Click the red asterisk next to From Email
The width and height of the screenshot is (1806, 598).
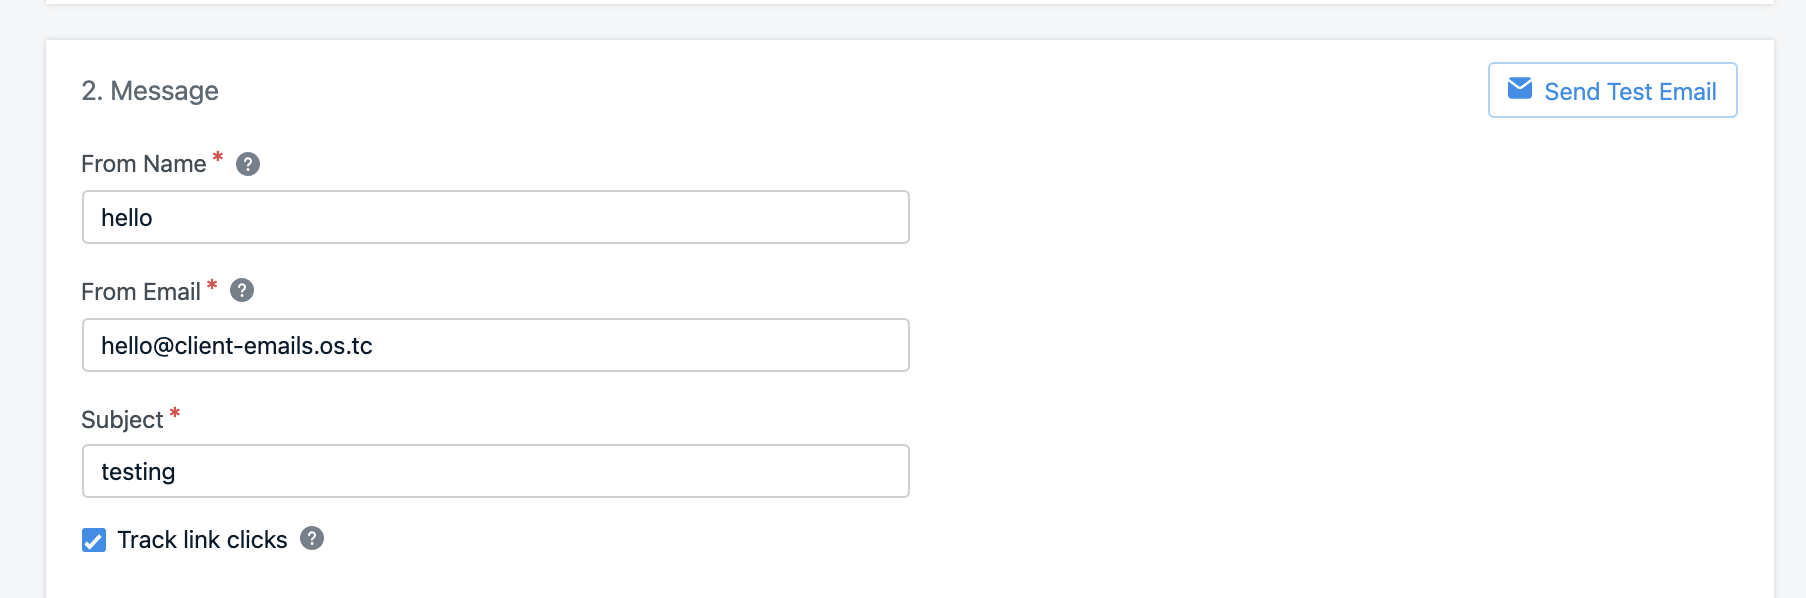coord(212,285)
